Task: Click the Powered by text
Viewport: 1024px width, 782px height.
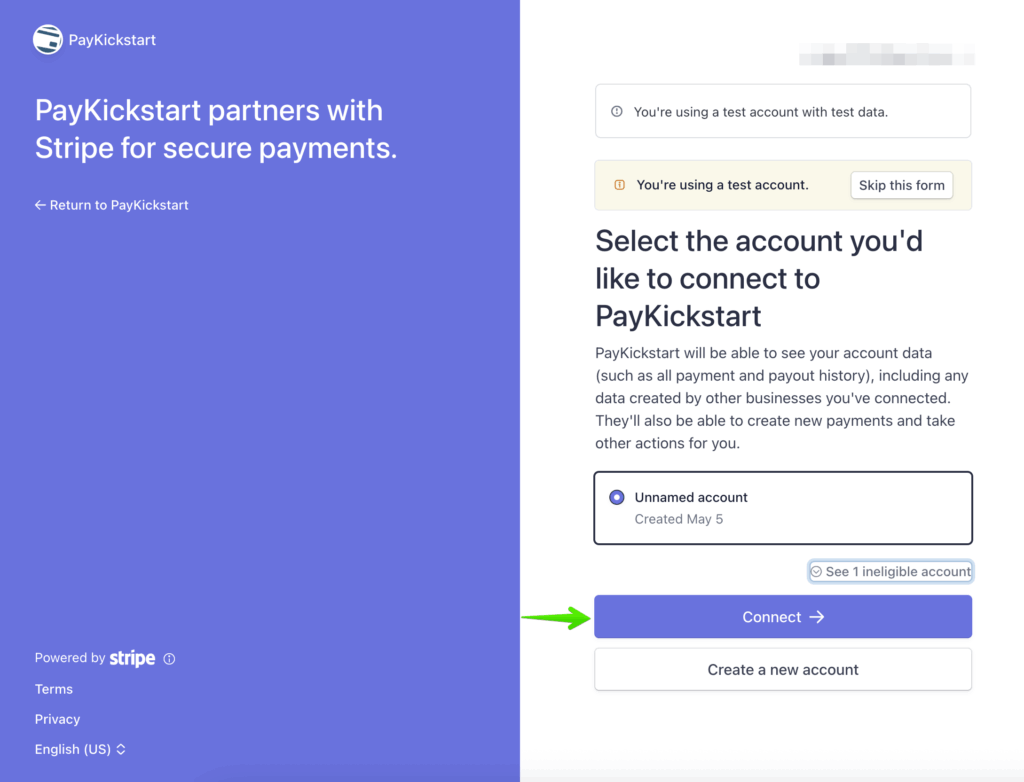Action: 70,658
